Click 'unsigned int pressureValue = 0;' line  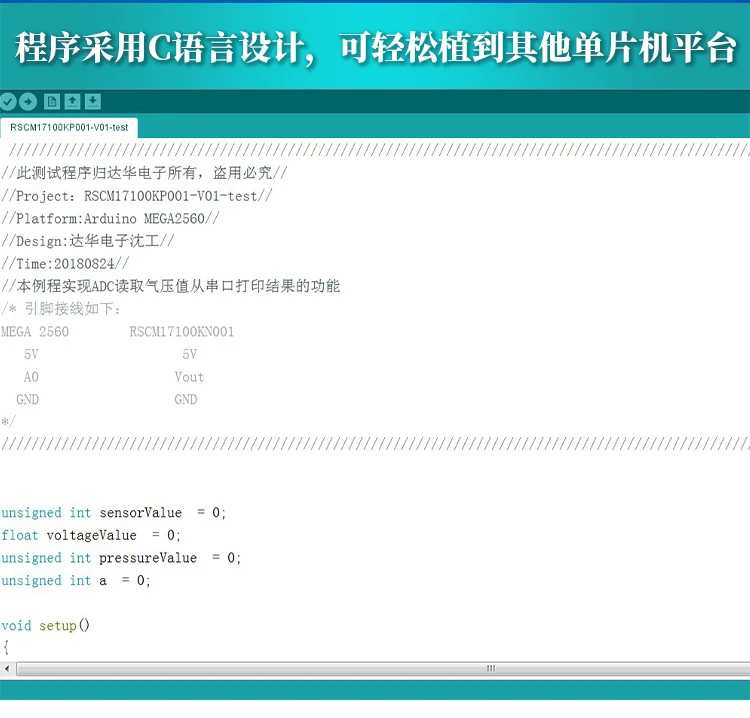click(121, 558)
